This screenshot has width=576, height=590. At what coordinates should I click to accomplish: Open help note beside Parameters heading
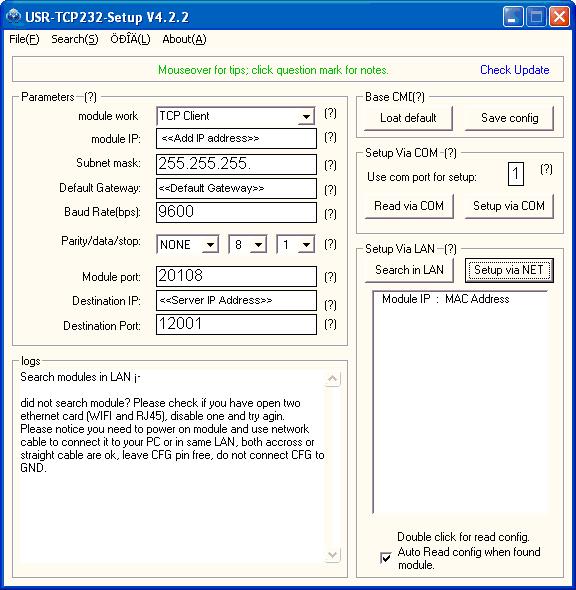[90, 97]
